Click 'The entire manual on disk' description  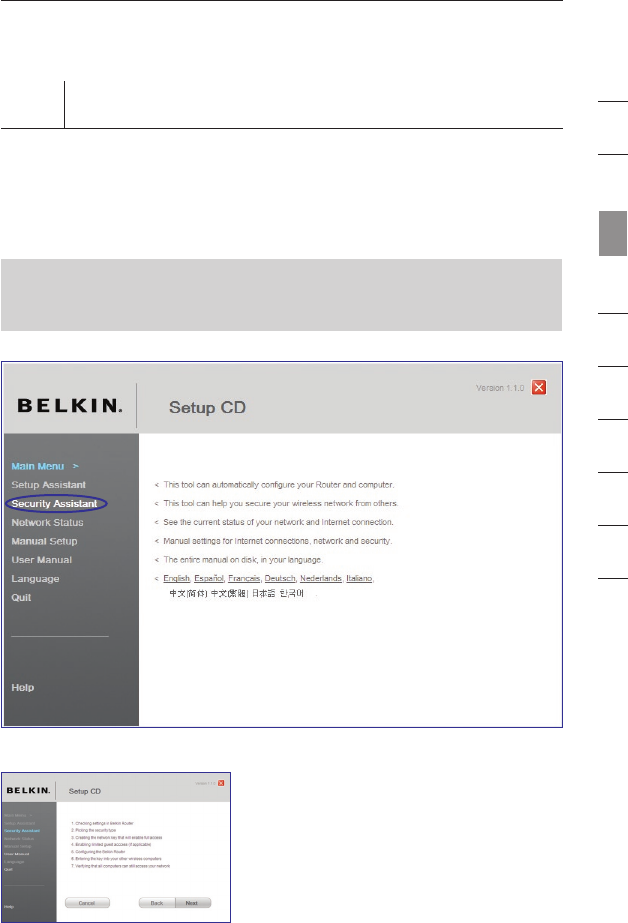242,560
